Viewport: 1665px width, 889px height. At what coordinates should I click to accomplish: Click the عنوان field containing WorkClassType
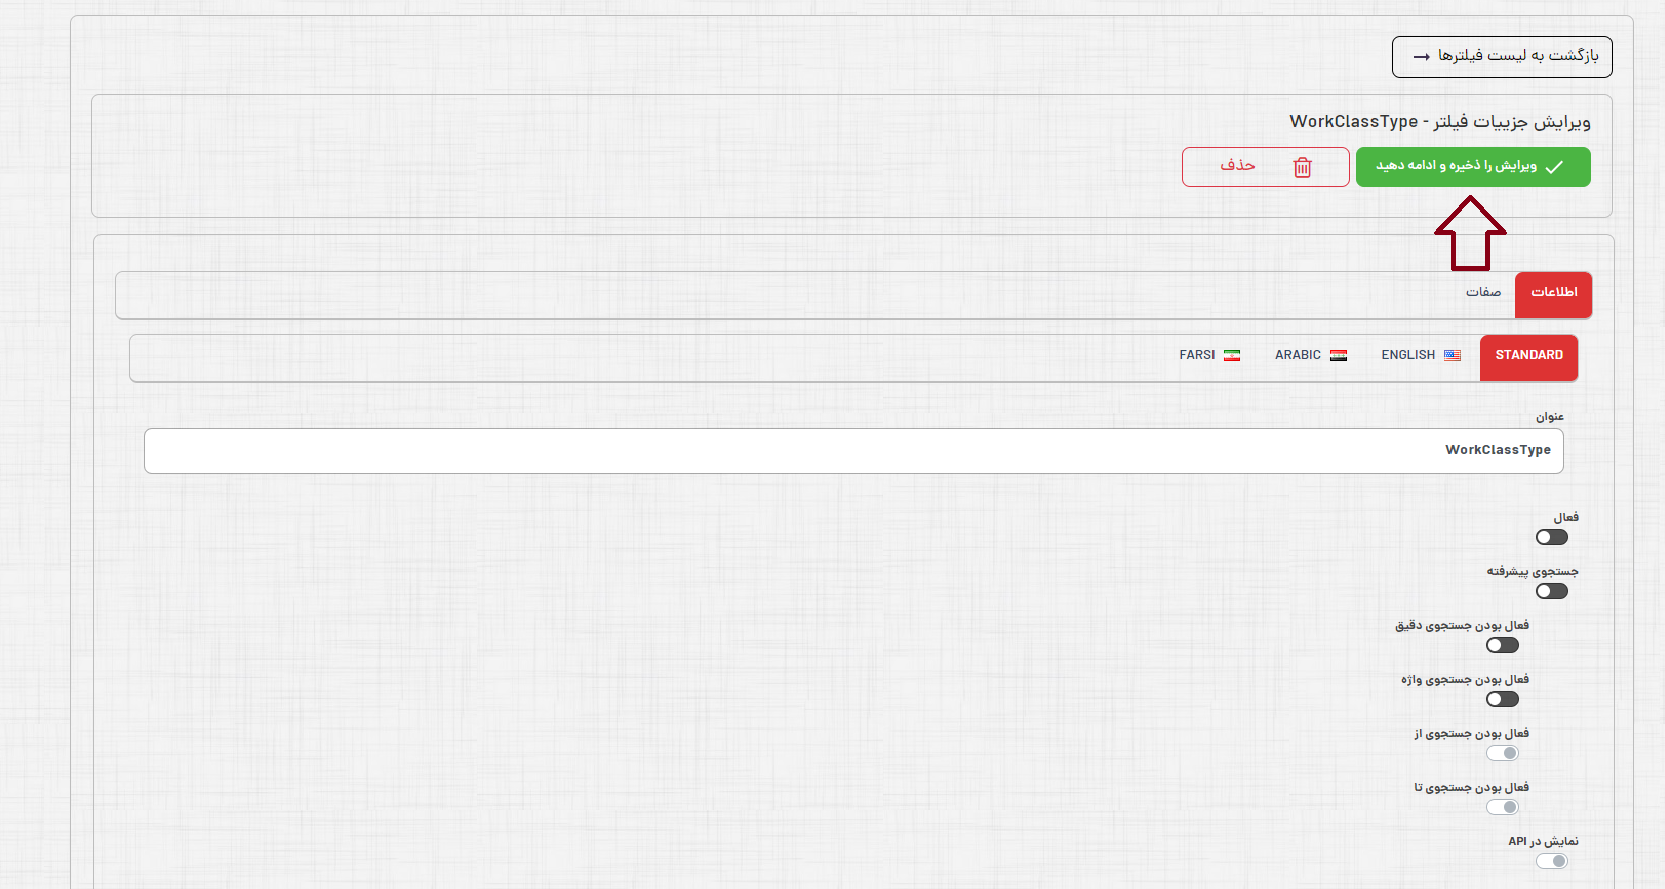853,451
